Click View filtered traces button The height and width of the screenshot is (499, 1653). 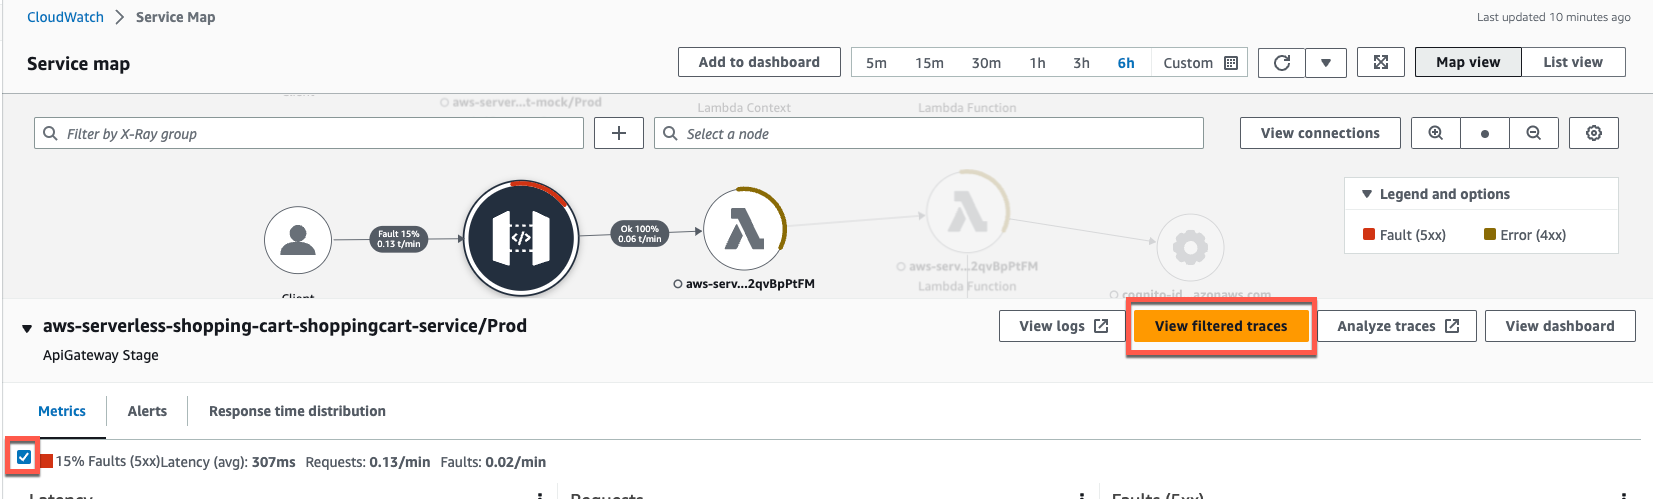click(1221, 326)
